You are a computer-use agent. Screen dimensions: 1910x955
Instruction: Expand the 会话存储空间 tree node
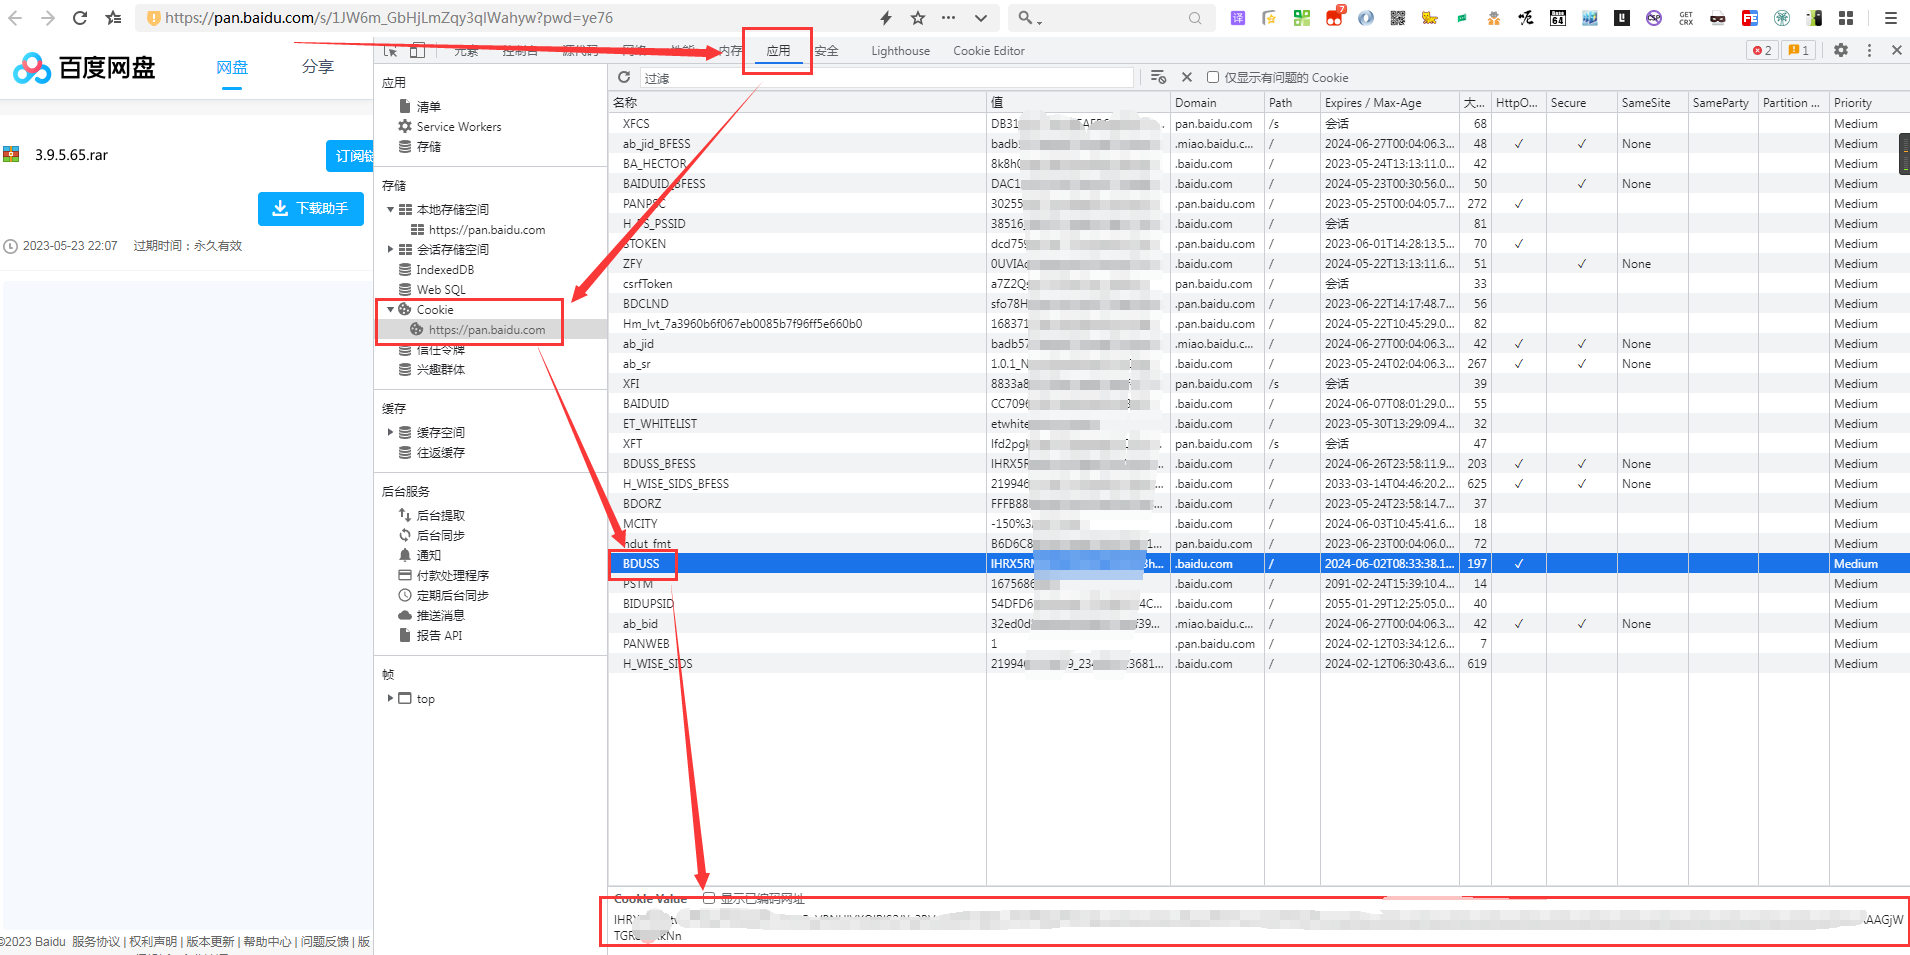[x=390, y=250]
